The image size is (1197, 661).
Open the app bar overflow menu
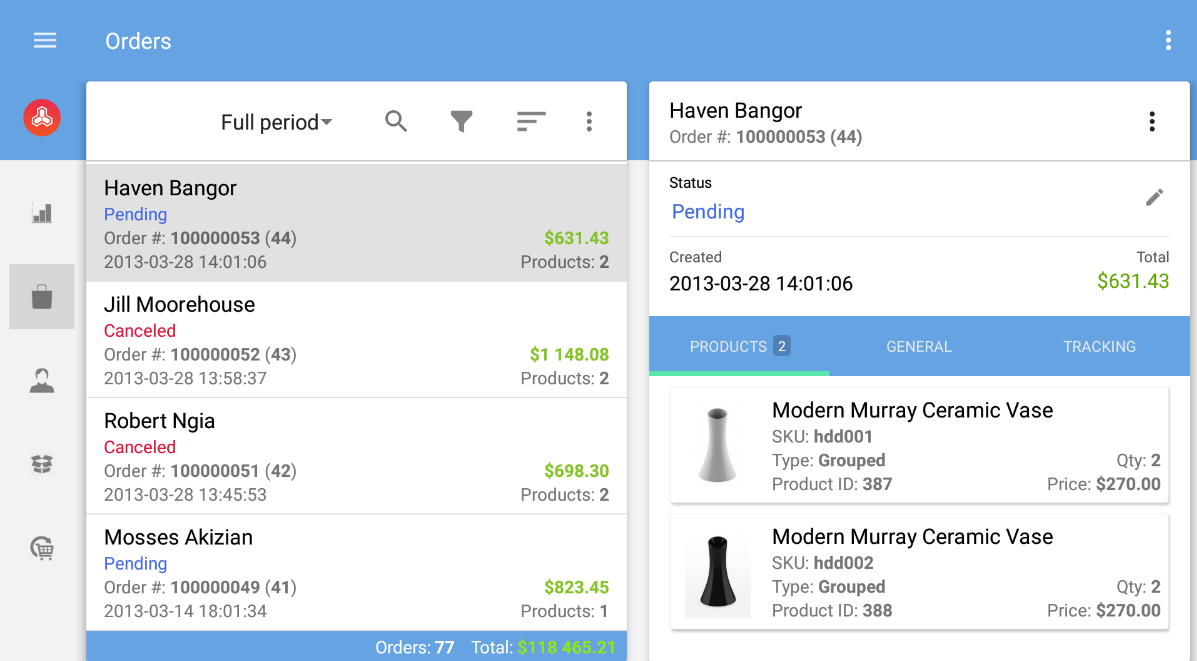coord(1168,40)
